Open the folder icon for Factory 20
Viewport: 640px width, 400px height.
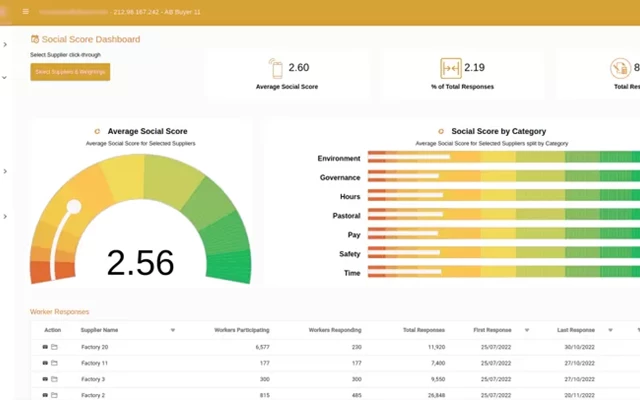(x=54, y=347)
